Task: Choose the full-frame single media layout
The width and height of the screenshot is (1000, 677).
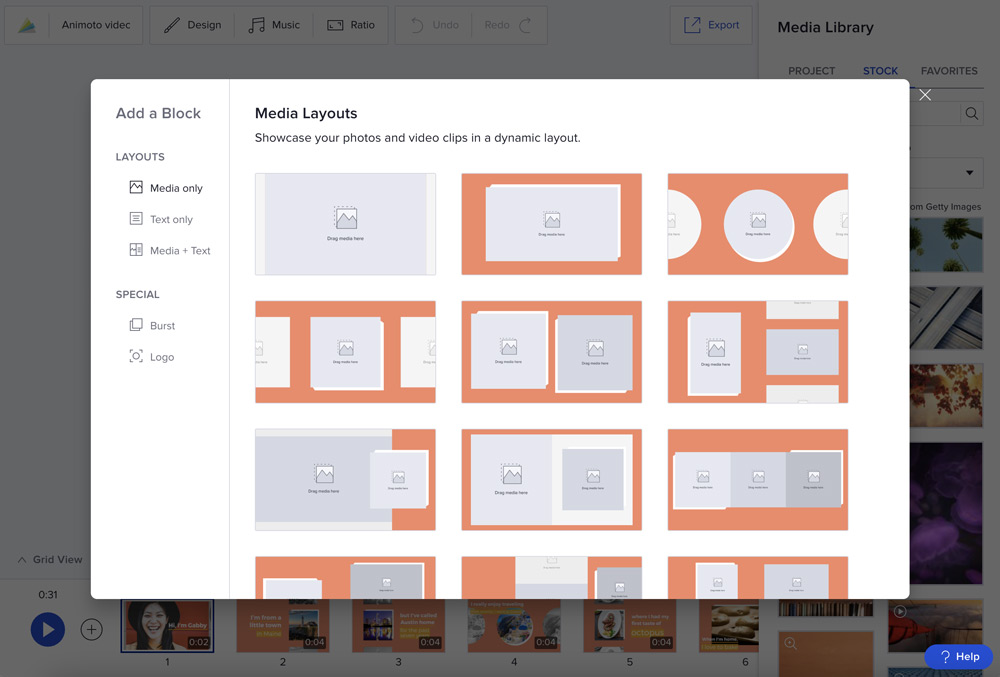Action: tap(345, 224)
